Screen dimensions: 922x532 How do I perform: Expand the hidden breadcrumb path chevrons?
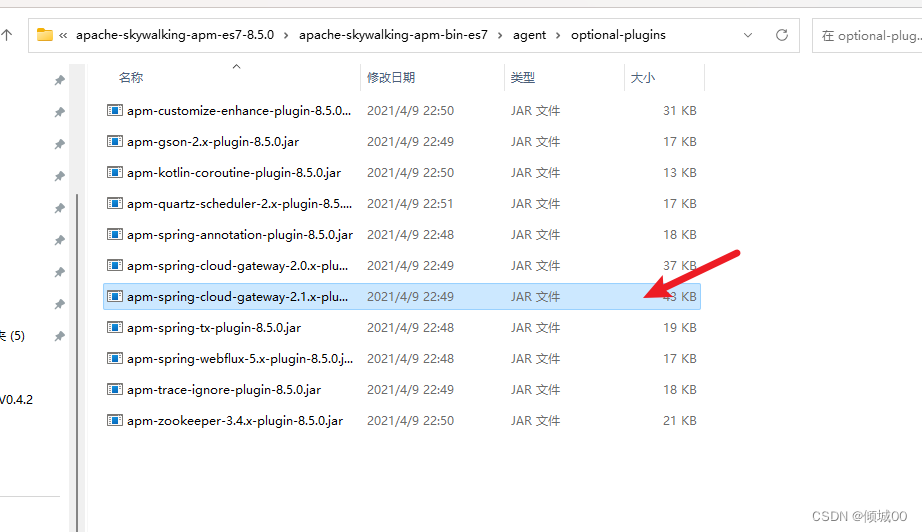(63, 35)
